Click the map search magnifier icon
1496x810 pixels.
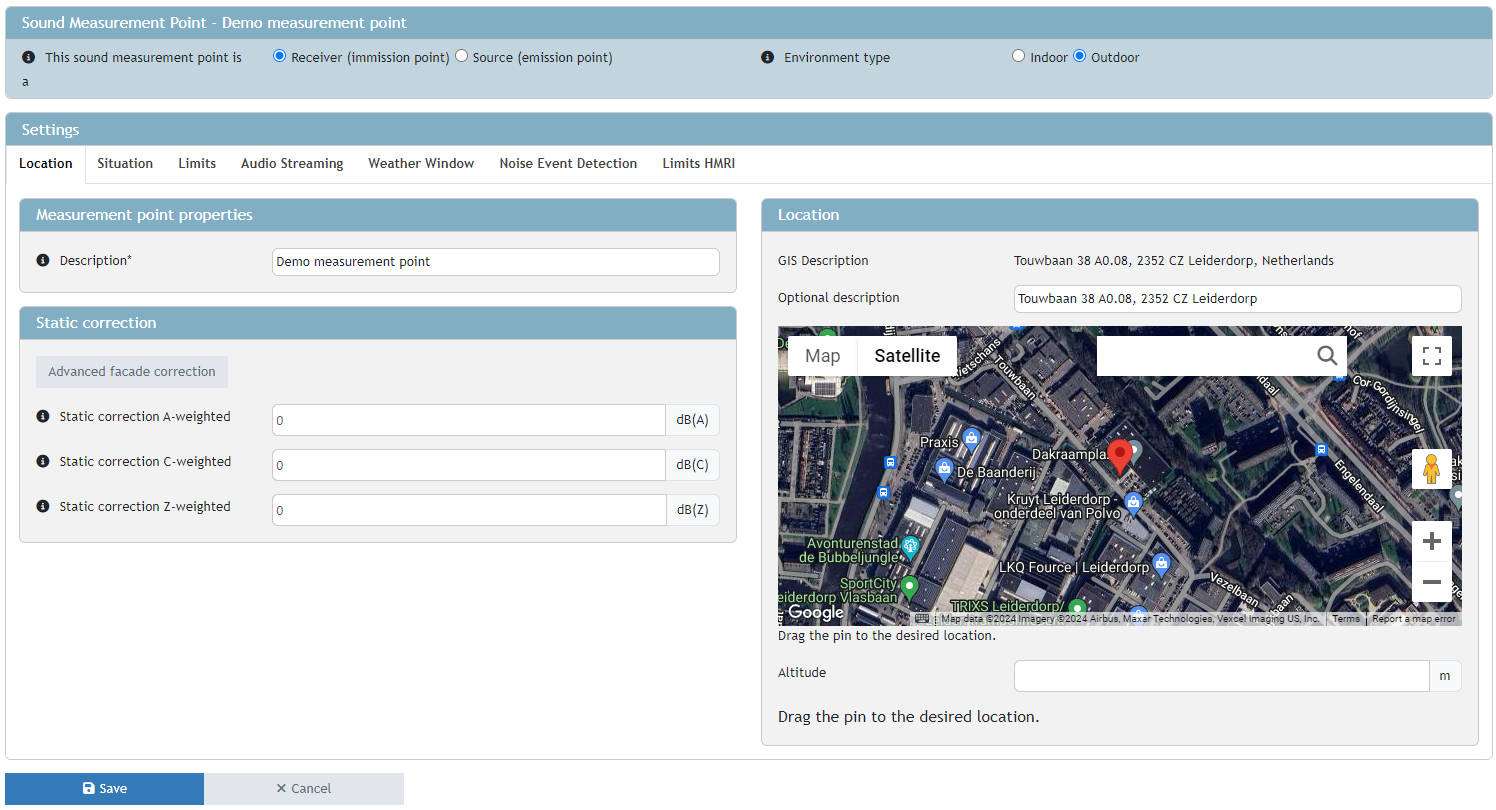[x=1326, y=356]
